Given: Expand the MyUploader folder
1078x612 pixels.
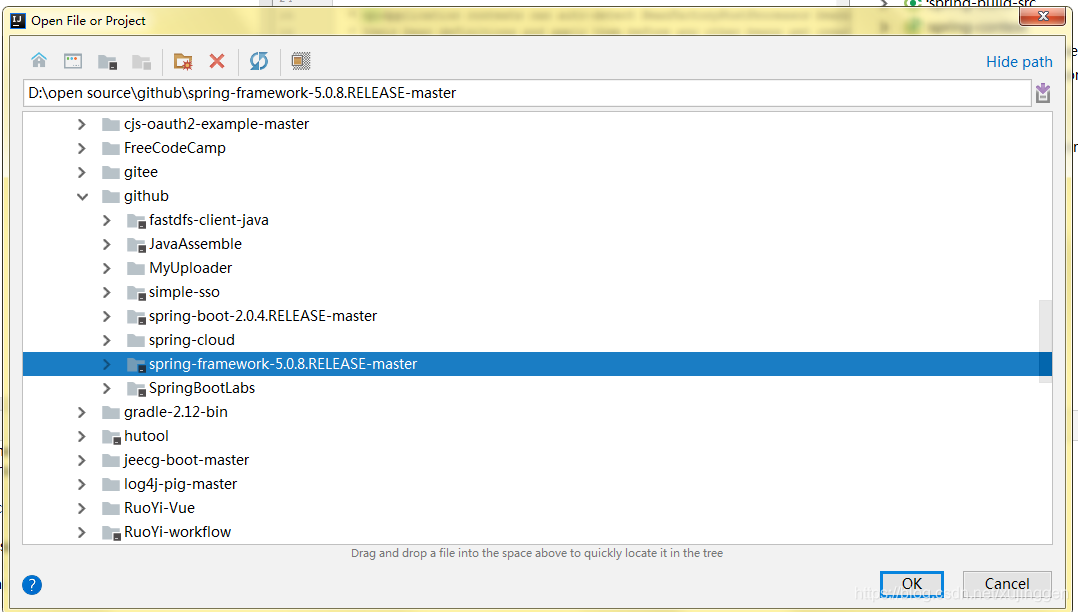Looking at the screenshot, I should click(x=107, y=268).
